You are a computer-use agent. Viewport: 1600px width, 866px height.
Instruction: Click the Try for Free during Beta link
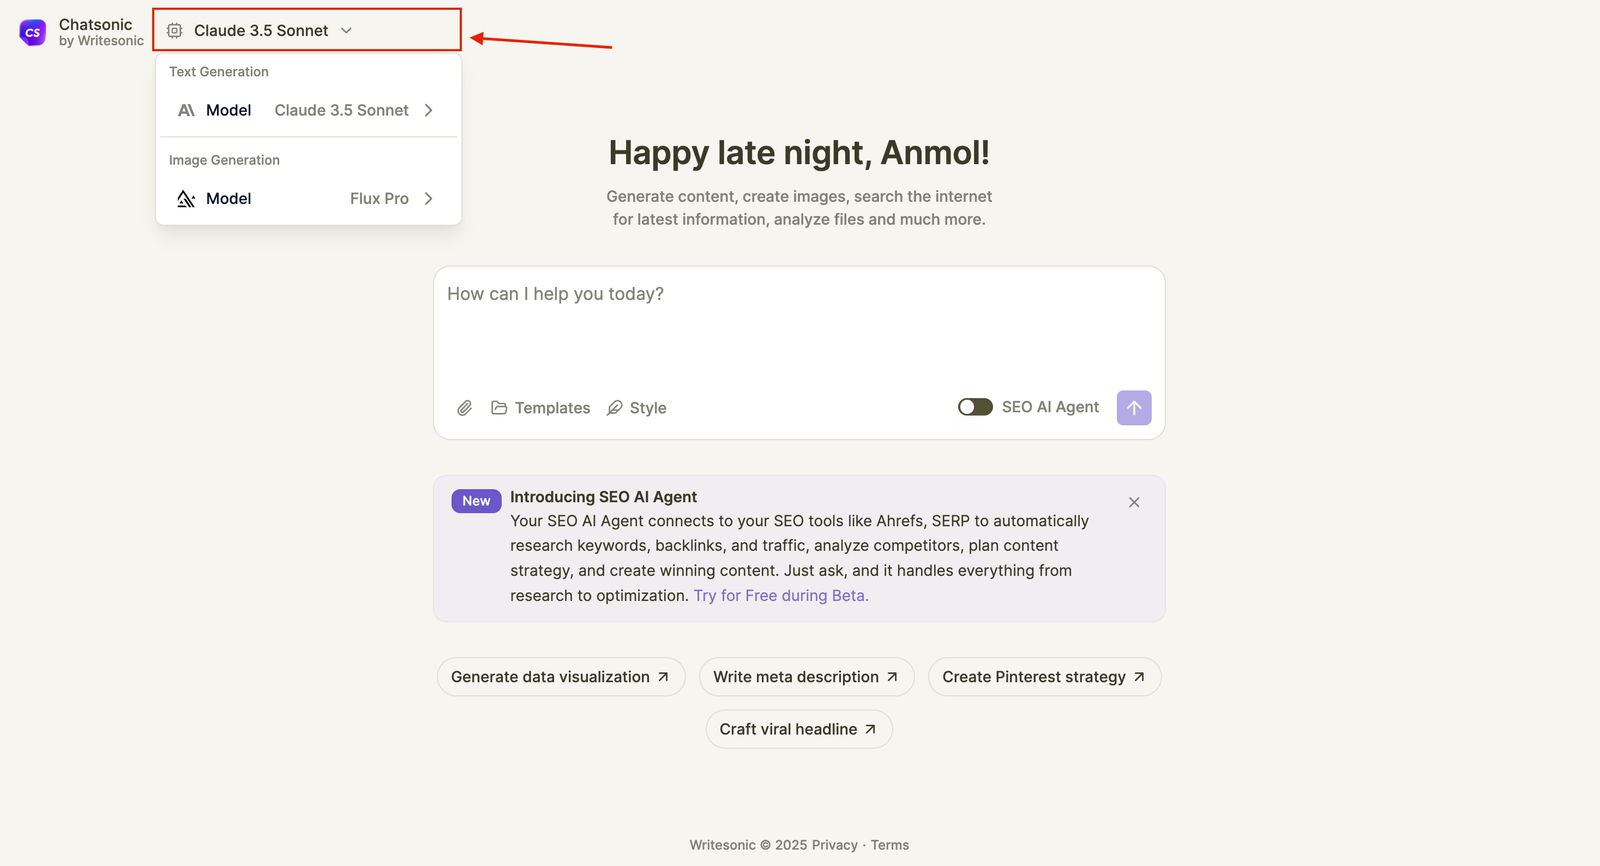[781, 596]
